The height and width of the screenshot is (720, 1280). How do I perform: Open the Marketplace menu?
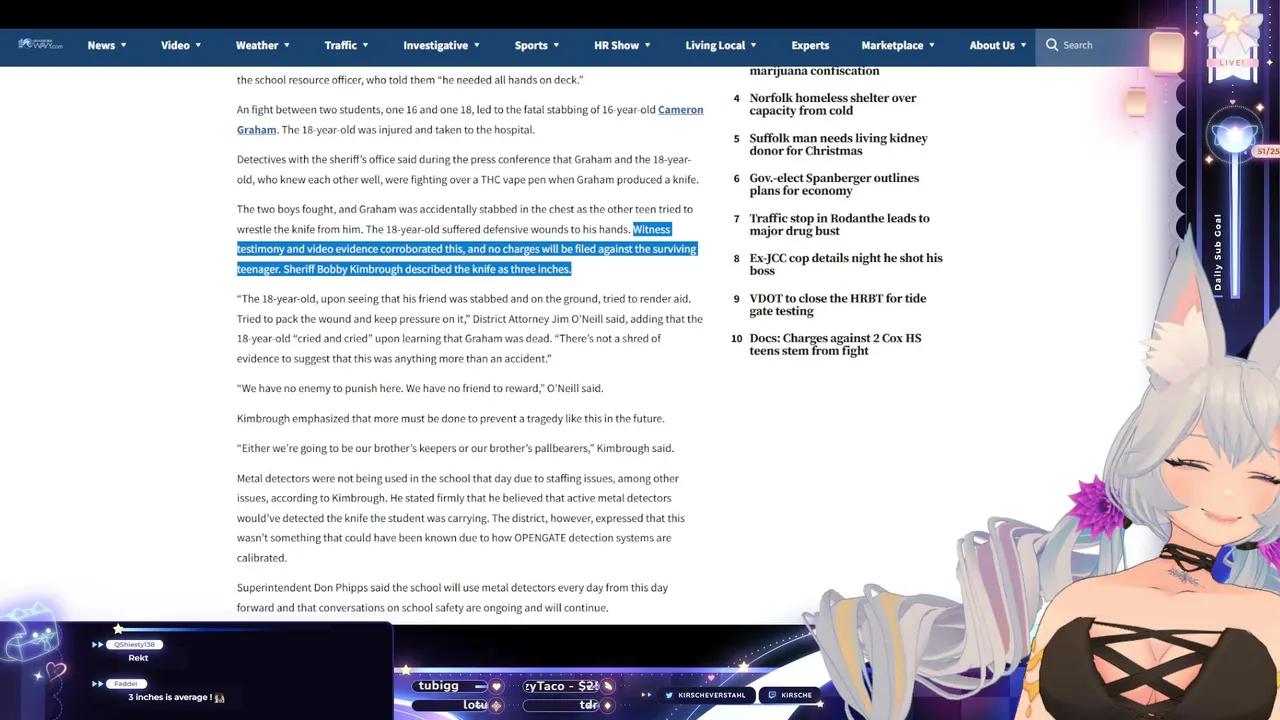(x=898, y=45)
